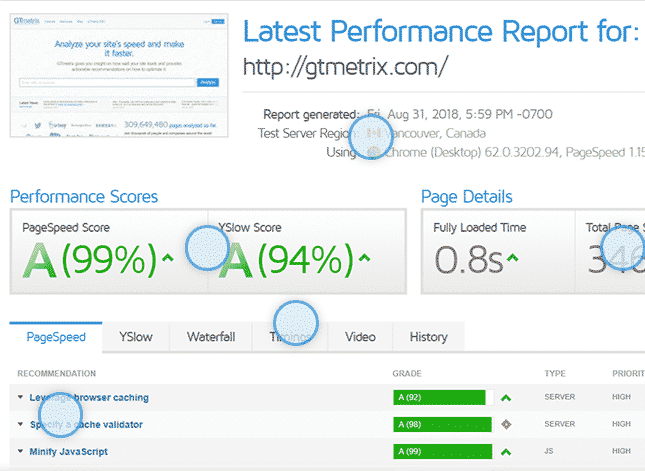The image size is (645, 471).
Task: Open the Specify a cache validator link
Action: point(86,425)
